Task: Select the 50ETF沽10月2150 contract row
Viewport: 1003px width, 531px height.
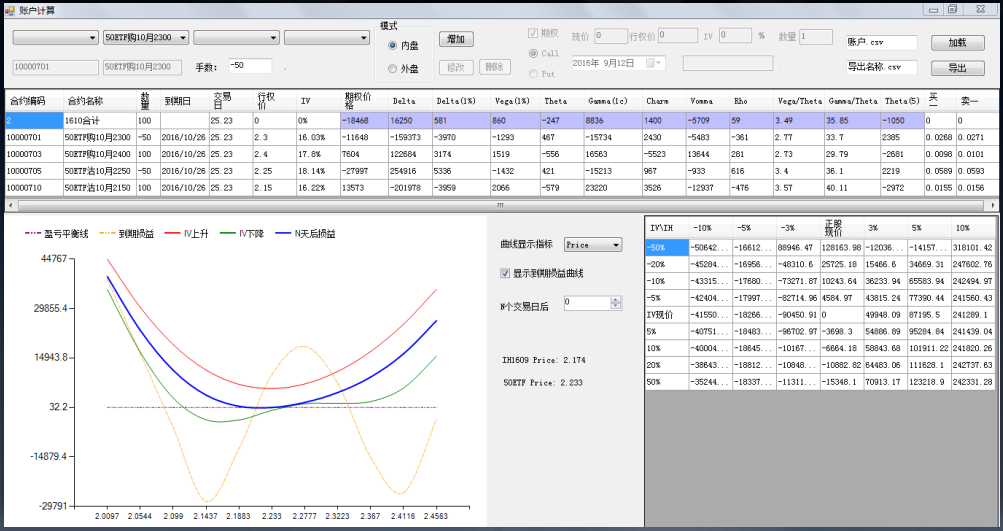Action: coord(501,187)
